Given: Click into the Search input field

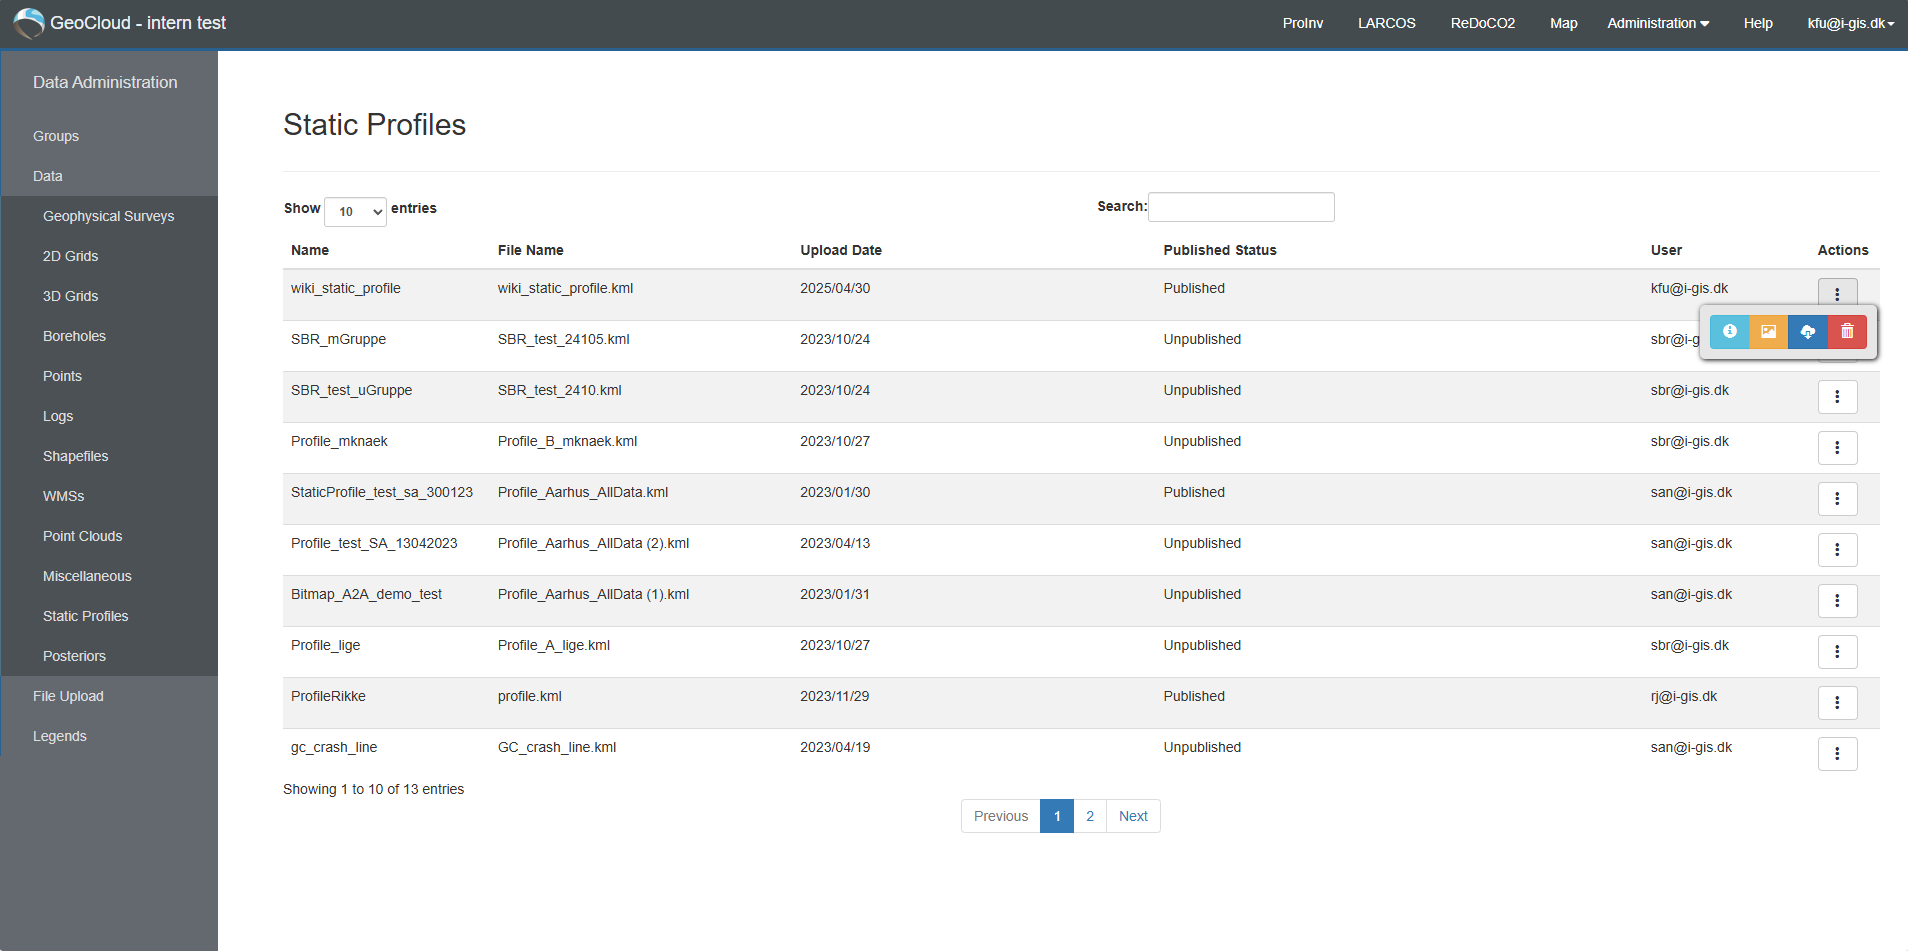Looking at the screenshot, I should tap(1241, 207).
